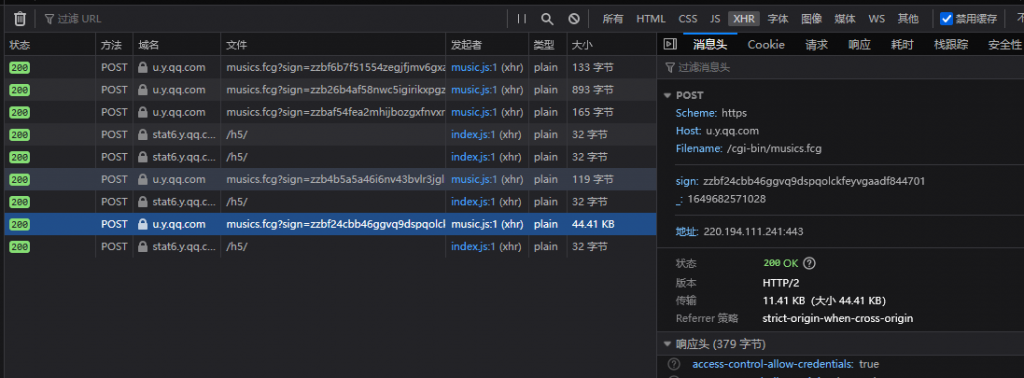Pause network recording via the pause icon
1024x378 pixels.
pos(521,19)
